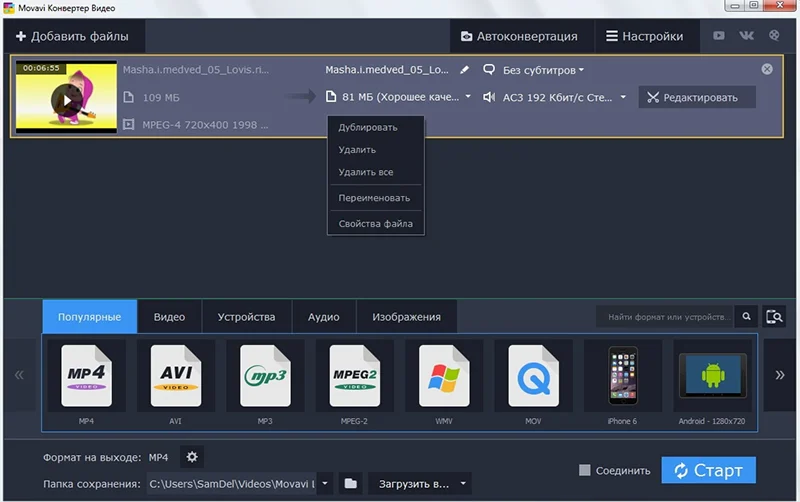Click the pencil rename icon
The width and height of the screenshot is (800, 502).
464,69
